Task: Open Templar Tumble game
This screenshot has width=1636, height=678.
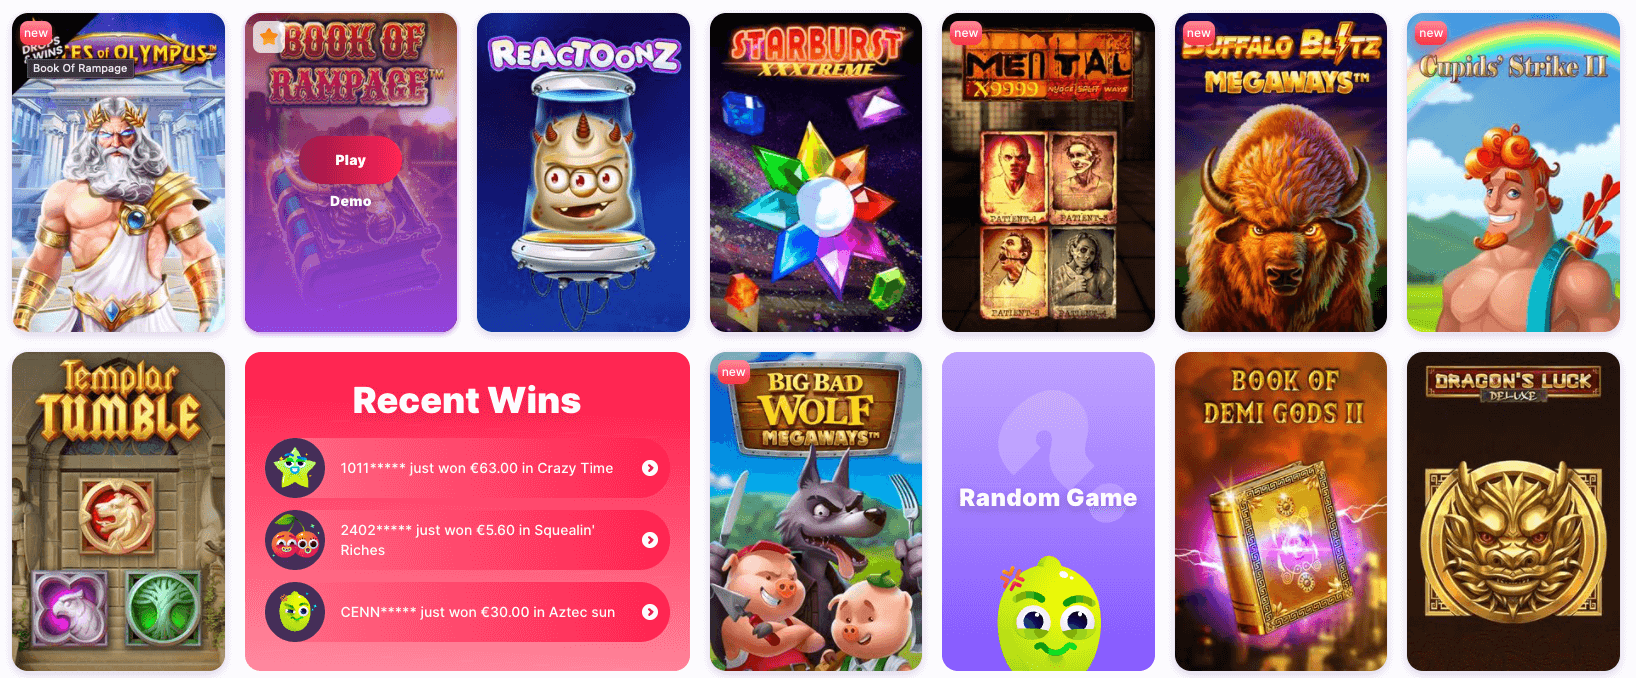Action: 118,511
